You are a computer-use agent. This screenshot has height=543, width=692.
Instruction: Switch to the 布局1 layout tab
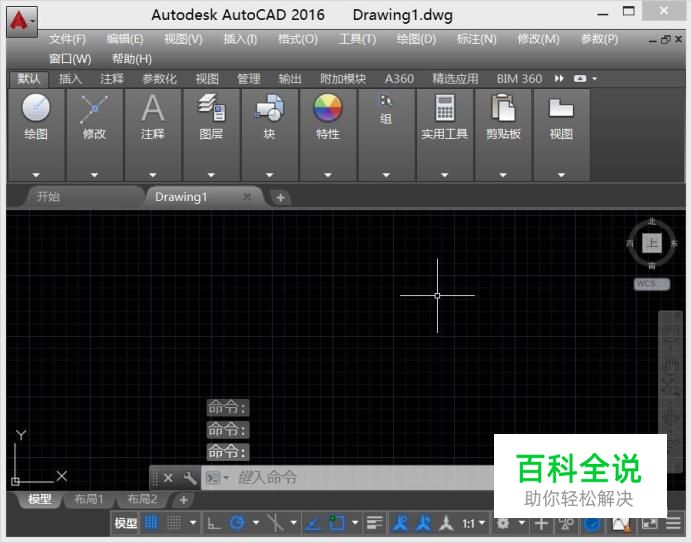point(89,499)
